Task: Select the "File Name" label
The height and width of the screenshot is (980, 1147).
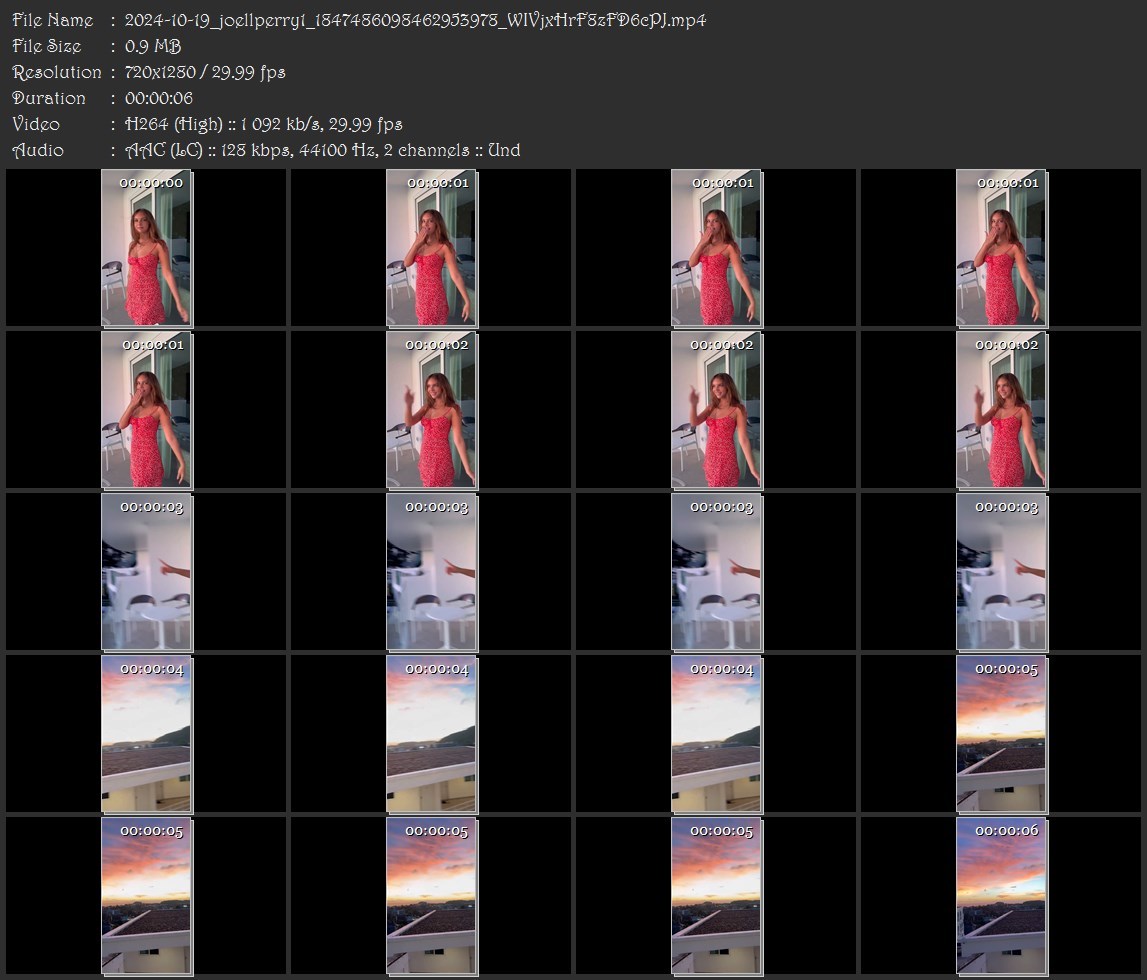Action: click(x=53, y=20)
